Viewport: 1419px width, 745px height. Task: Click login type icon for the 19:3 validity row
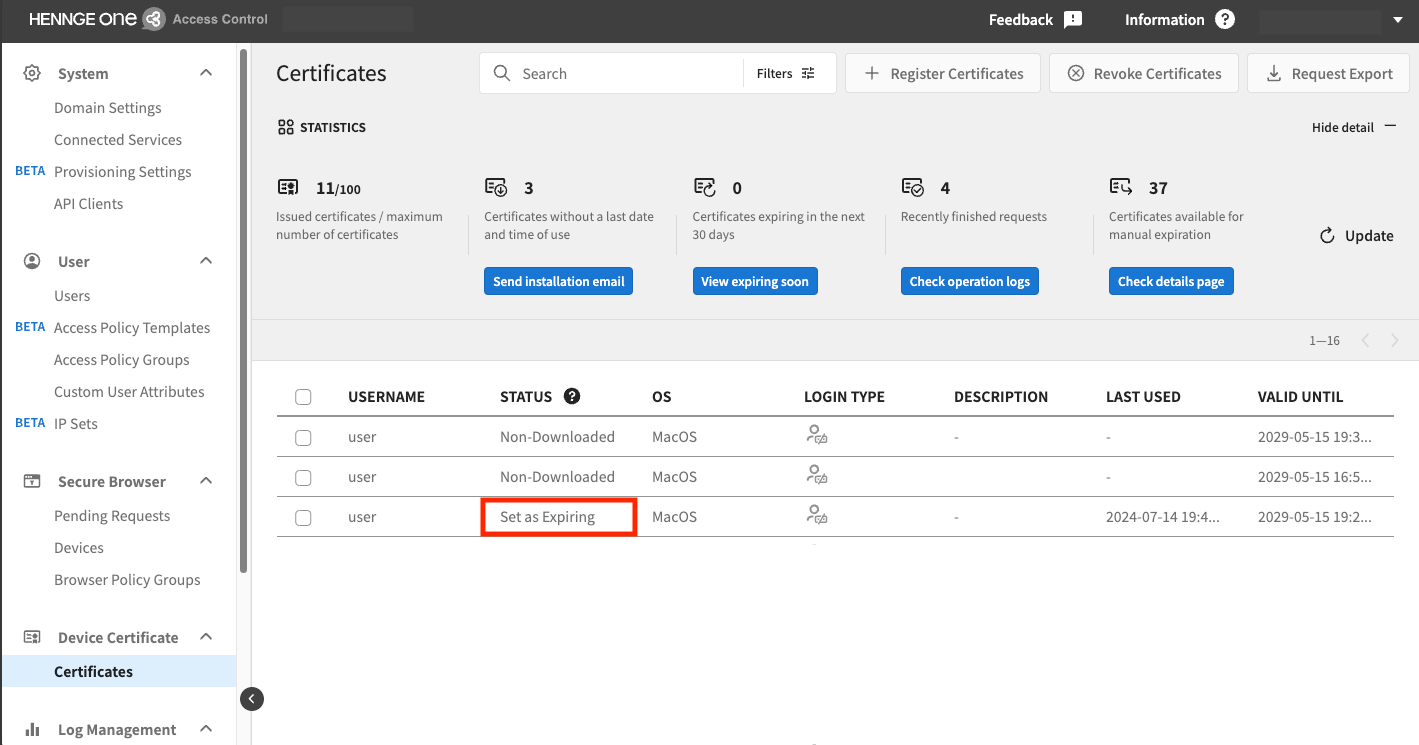(x=817, y=435)
